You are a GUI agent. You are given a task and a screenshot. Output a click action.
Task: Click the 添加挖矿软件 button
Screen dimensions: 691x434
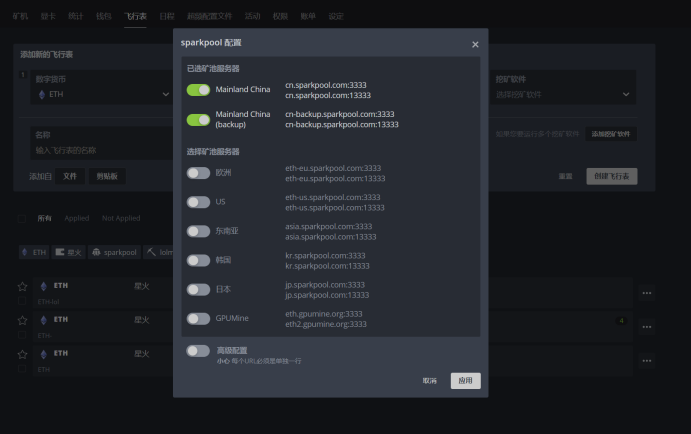(611, 134)
